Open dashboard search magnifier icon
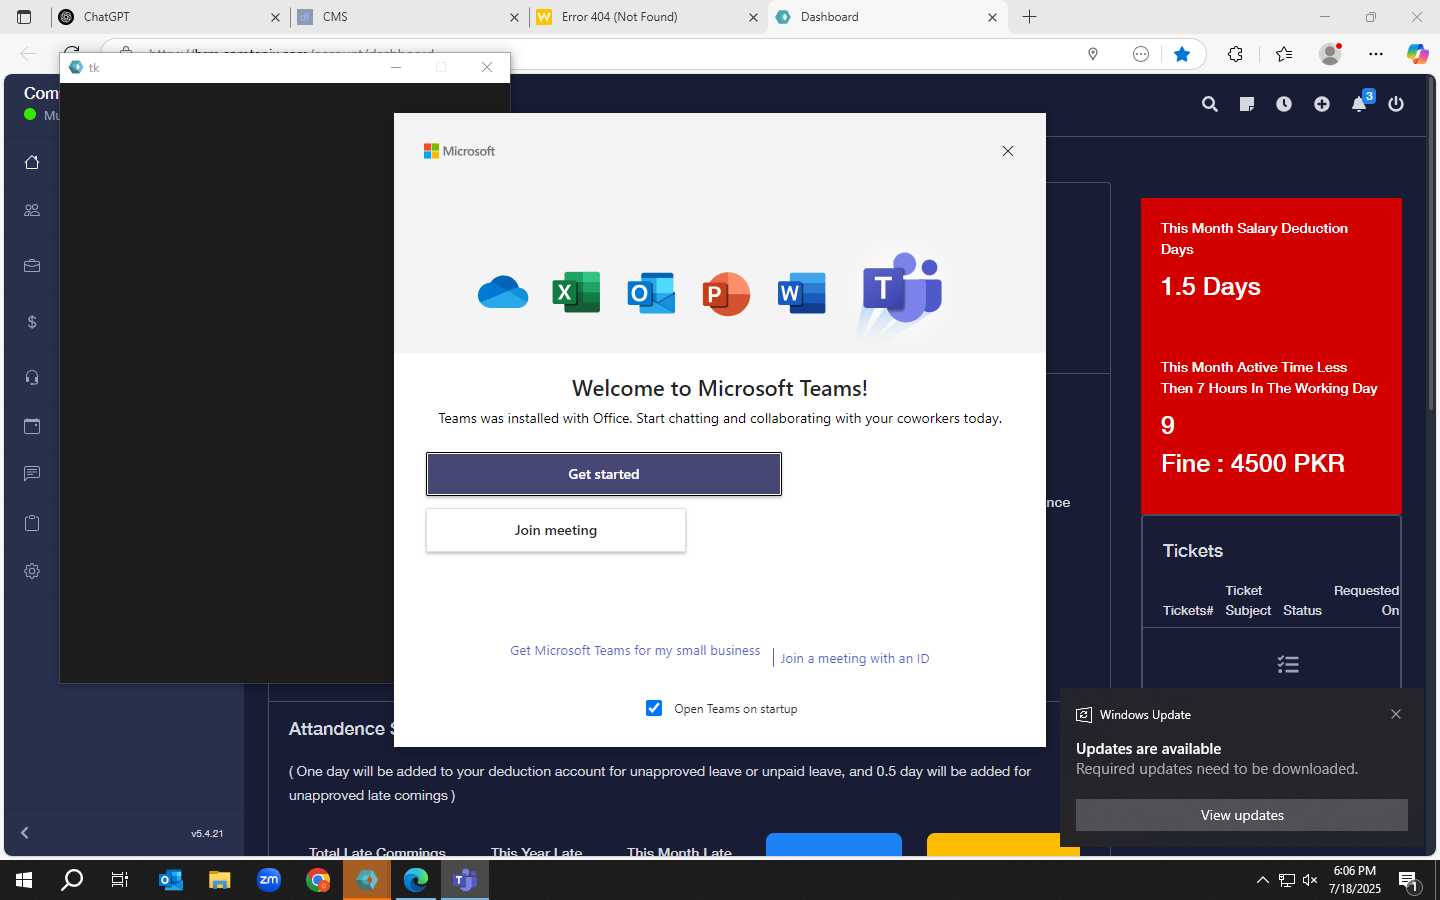The width and height of the screenshot is (1440, 900). pyautogui.click(x=1210, y=104)
